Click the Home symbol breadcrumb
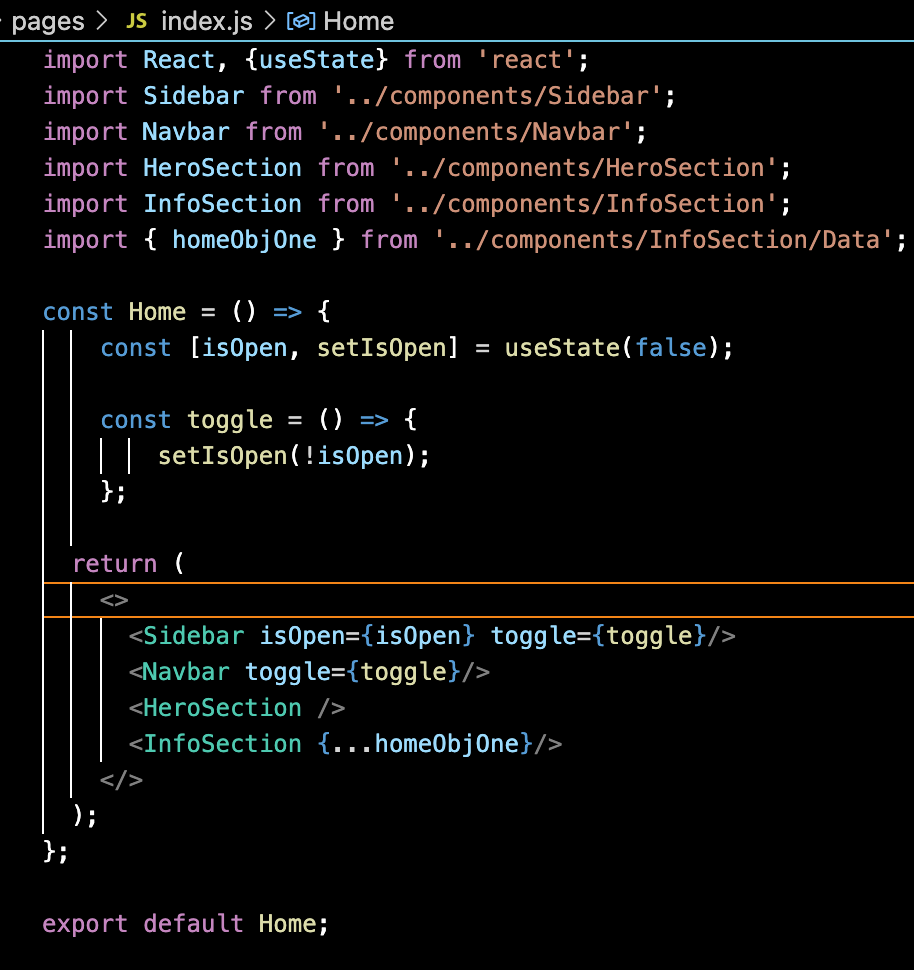The width and height of the screenshot is (914, 970). [x=358, y=22]
